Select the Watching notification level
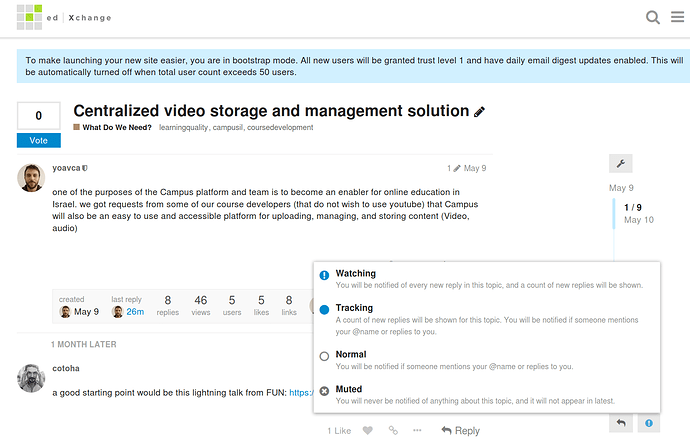Screen dimensions: 690x442 coord(355,273)
